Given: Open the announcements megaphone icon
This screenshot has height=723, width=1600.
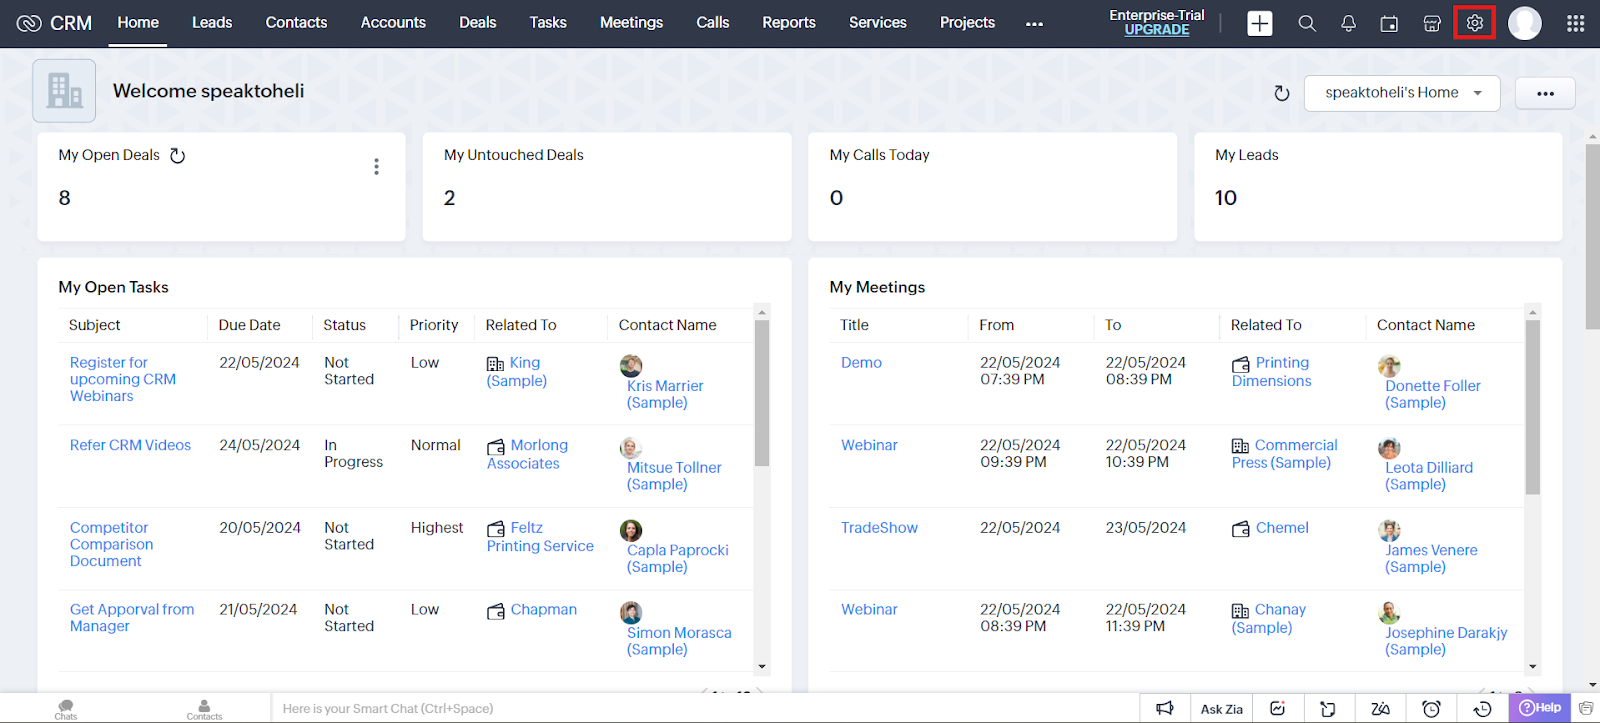Looking at the screenshot, I should pos(1165,708).
